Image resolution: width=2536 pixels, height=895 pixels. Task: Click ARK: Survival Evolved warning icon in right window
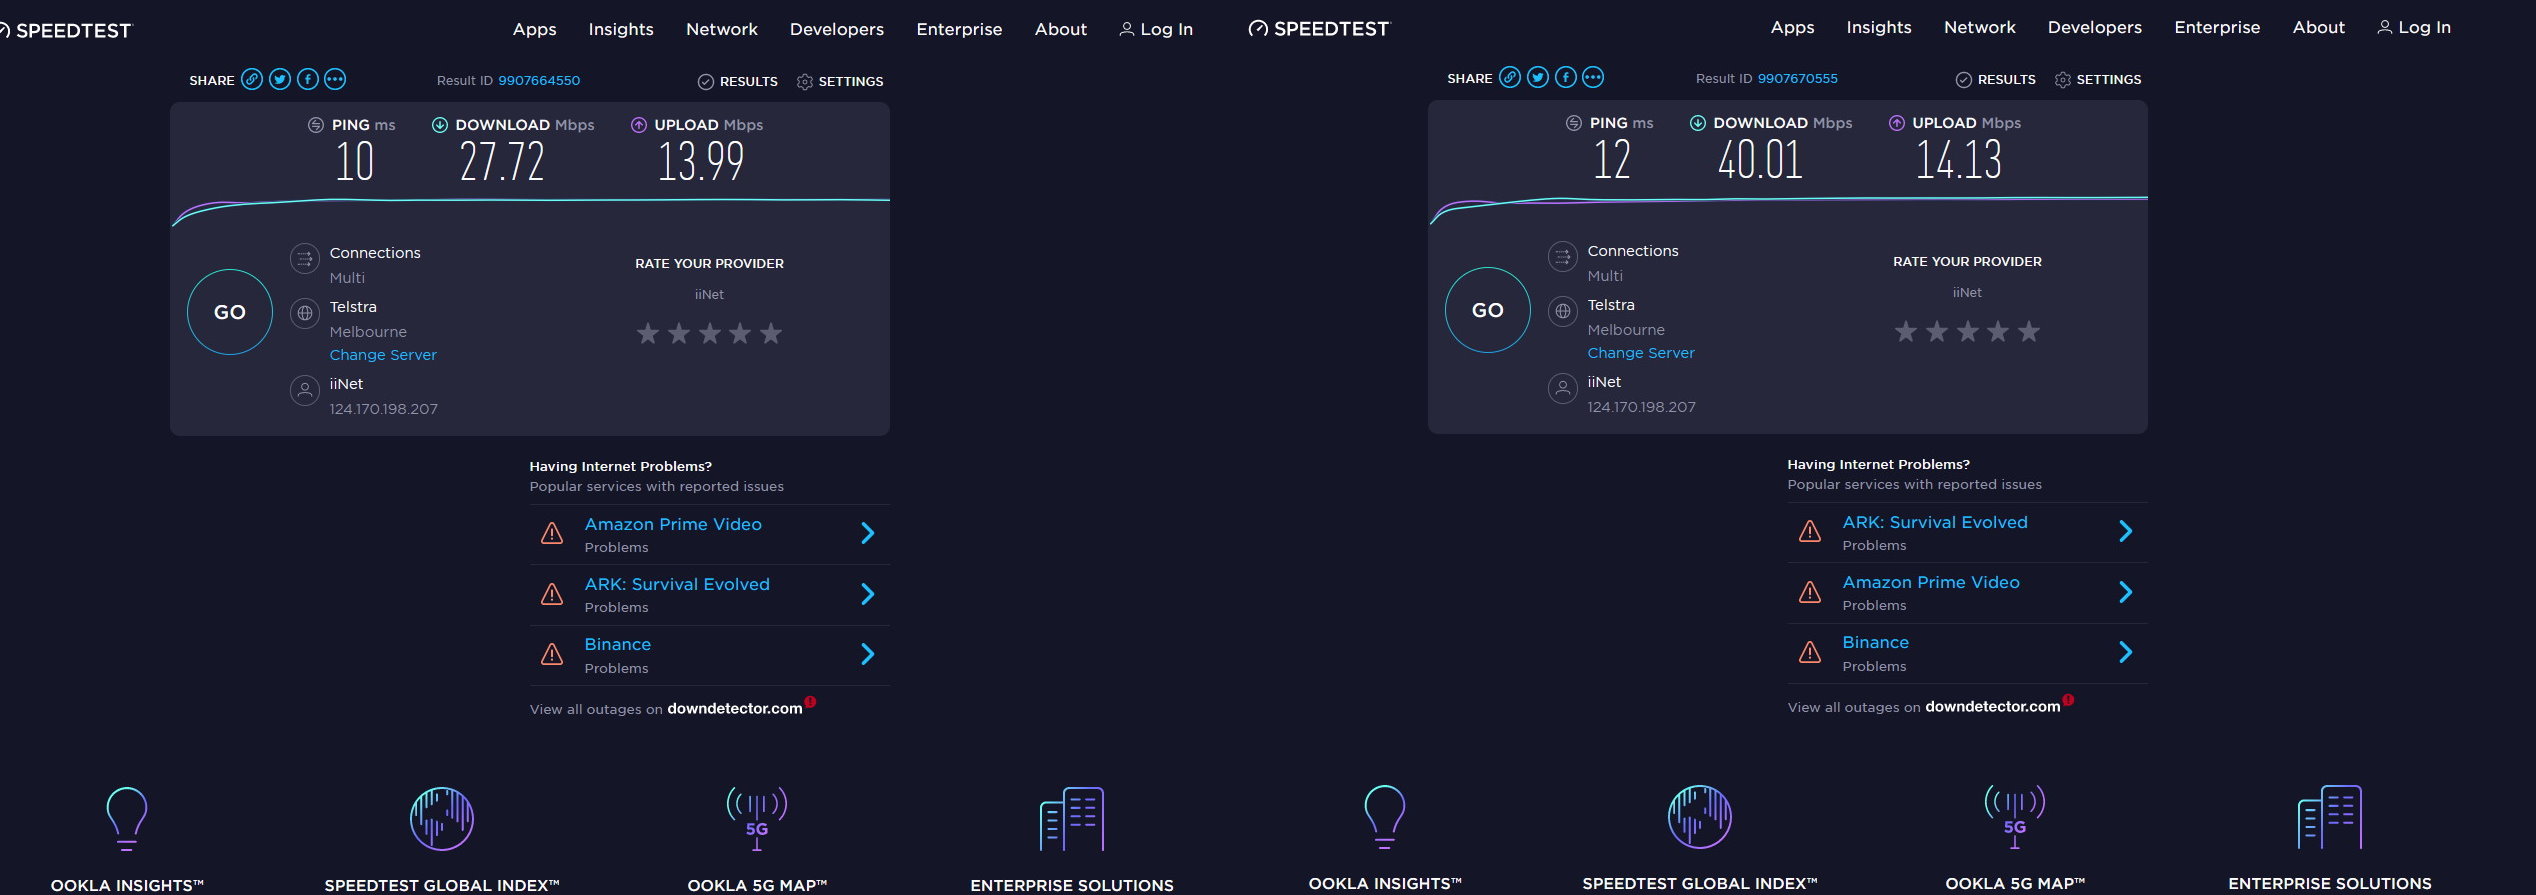[1810, 531]
